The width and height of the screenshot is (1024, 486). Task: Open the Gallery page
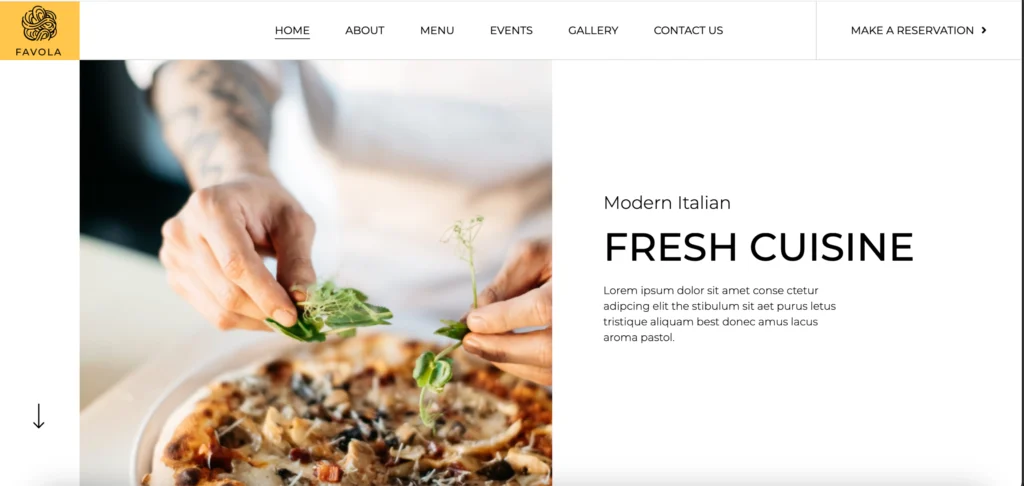pyautogui.click(x=593, y=30)
